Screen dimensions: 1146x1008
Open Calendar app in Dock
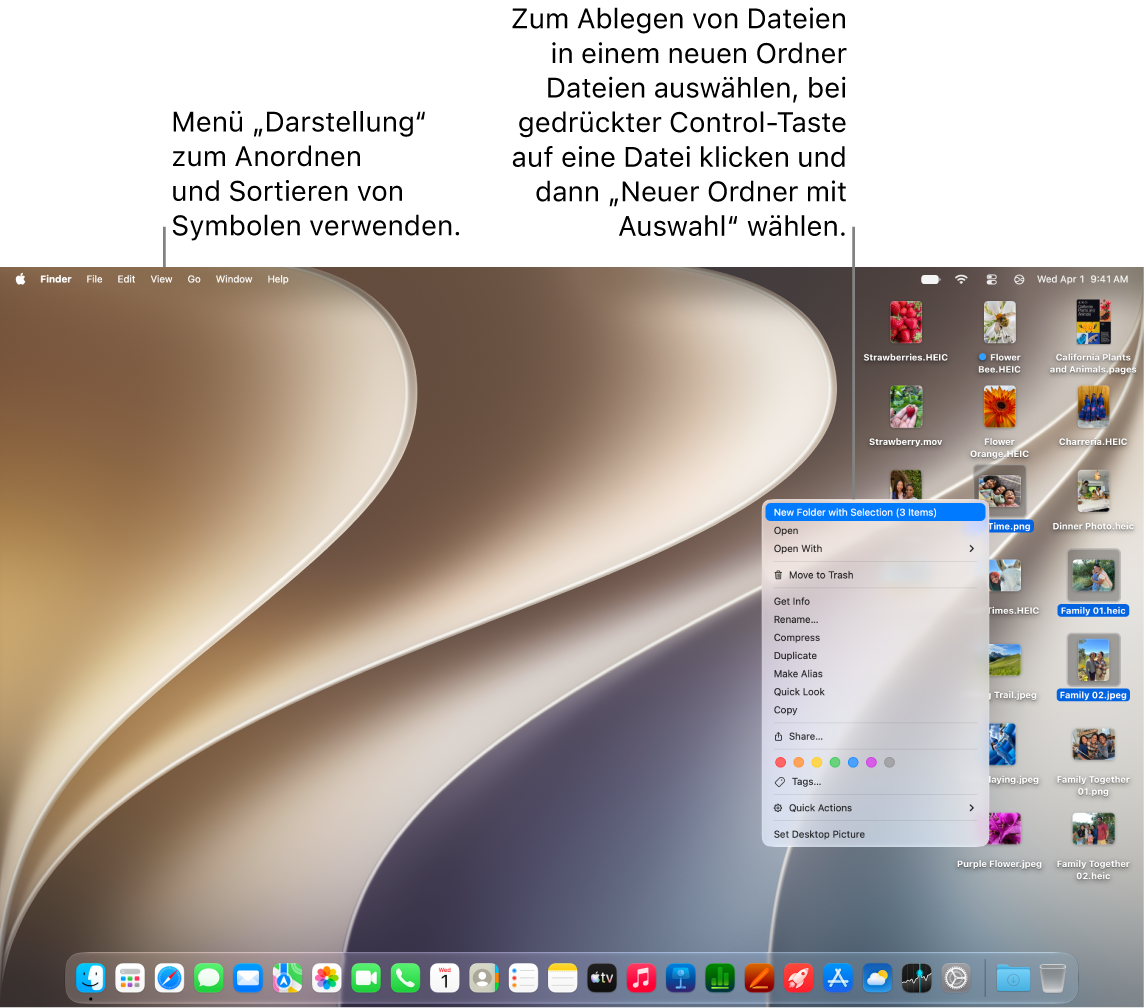tap(445, 978)
